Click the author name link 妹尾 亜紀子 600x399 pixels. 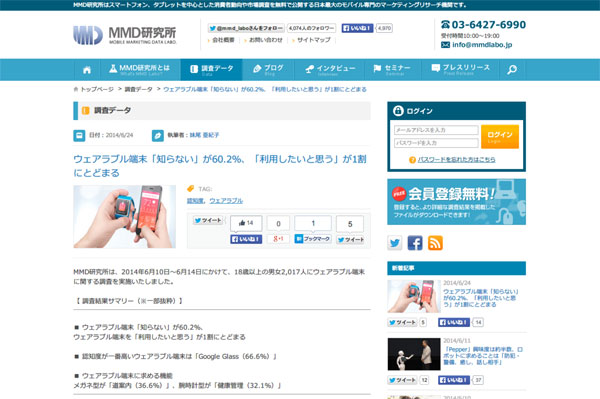204,135
